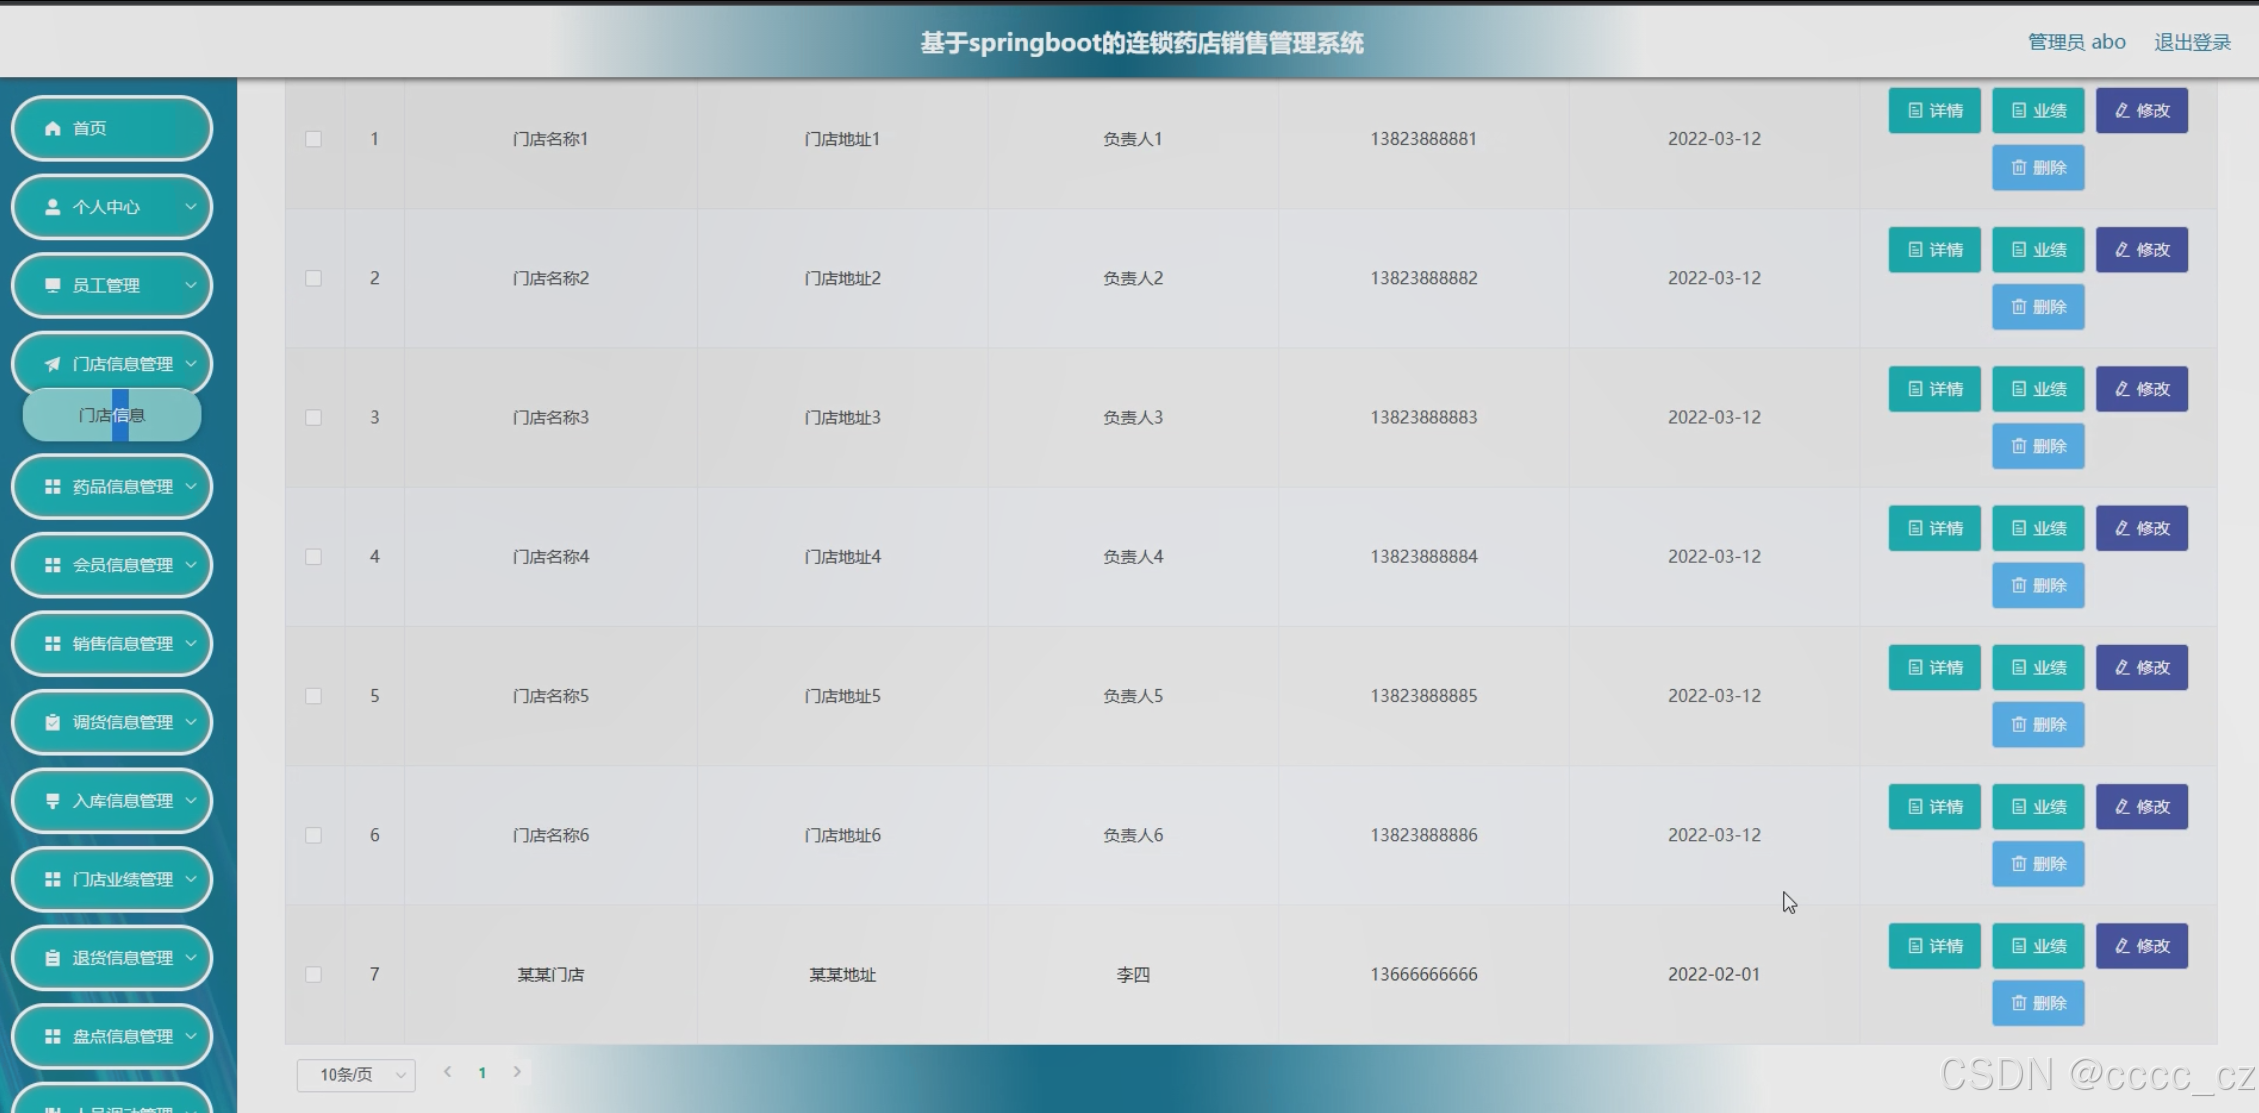Click the grid icon in 药品信息管理

point(53,487)
